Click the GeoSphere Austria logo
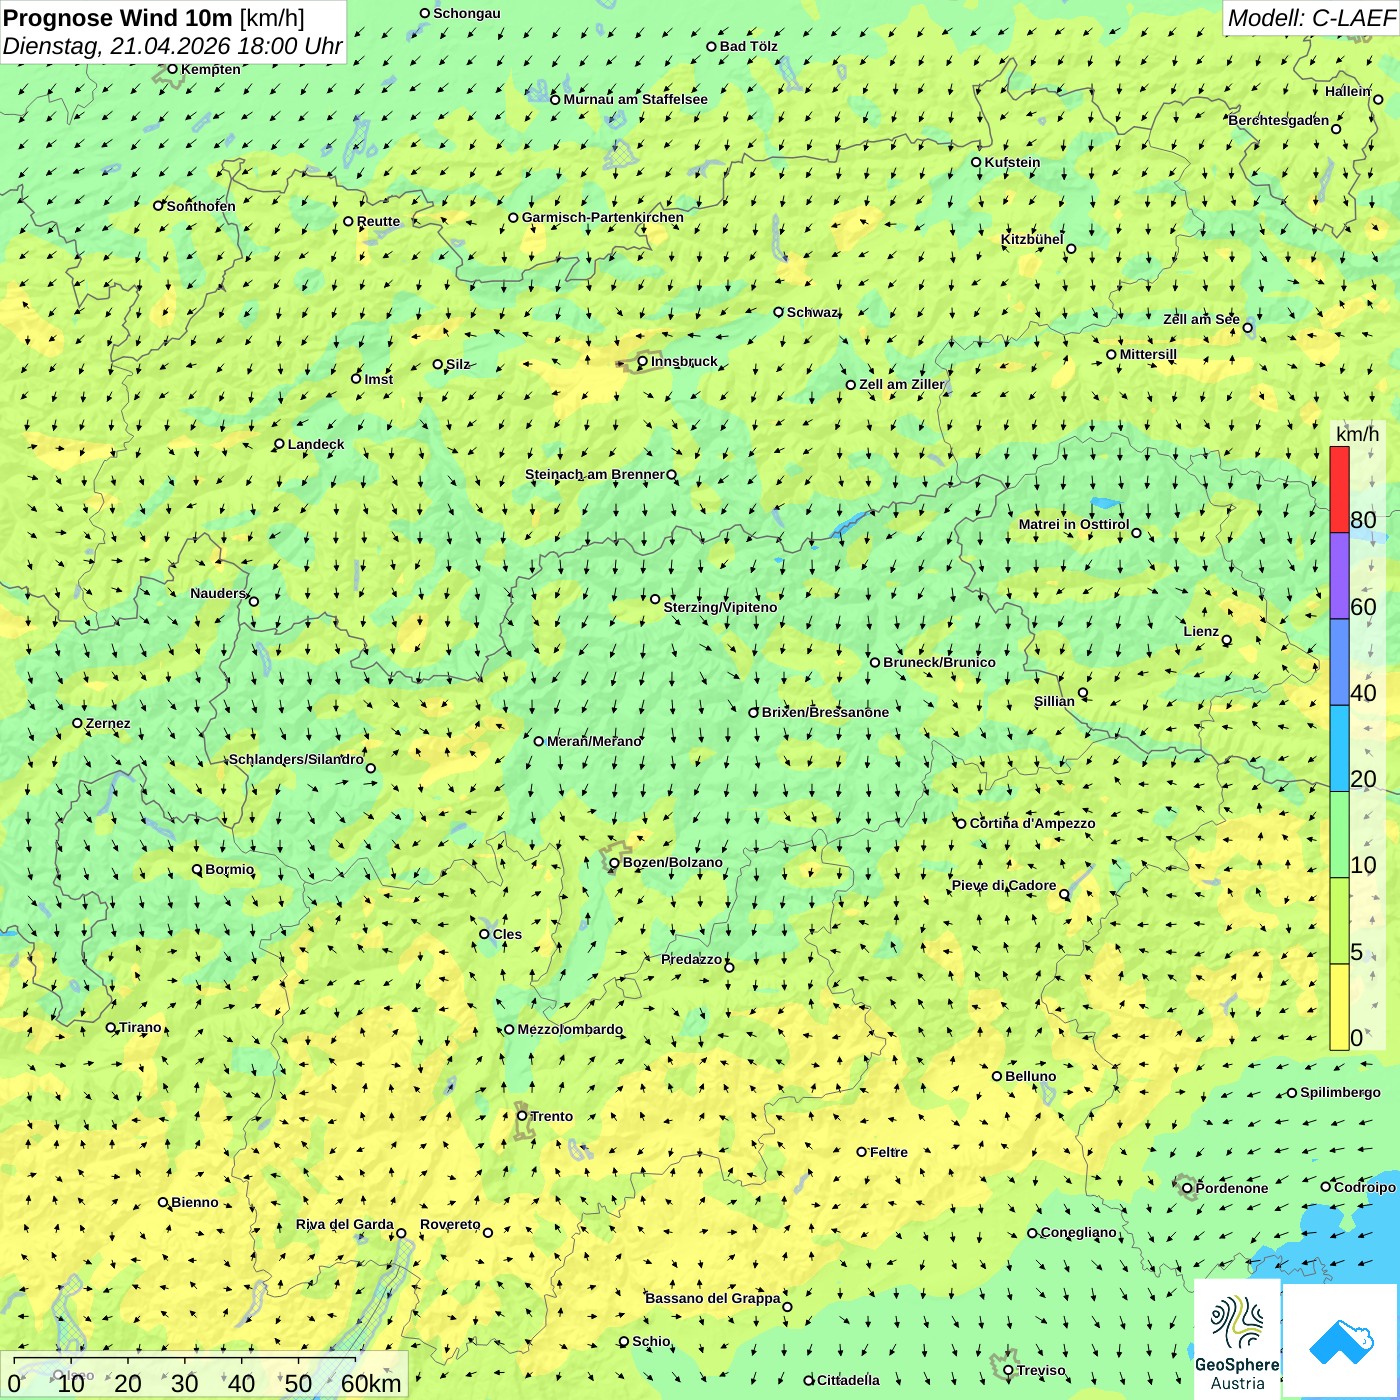 [1237, 1339]
